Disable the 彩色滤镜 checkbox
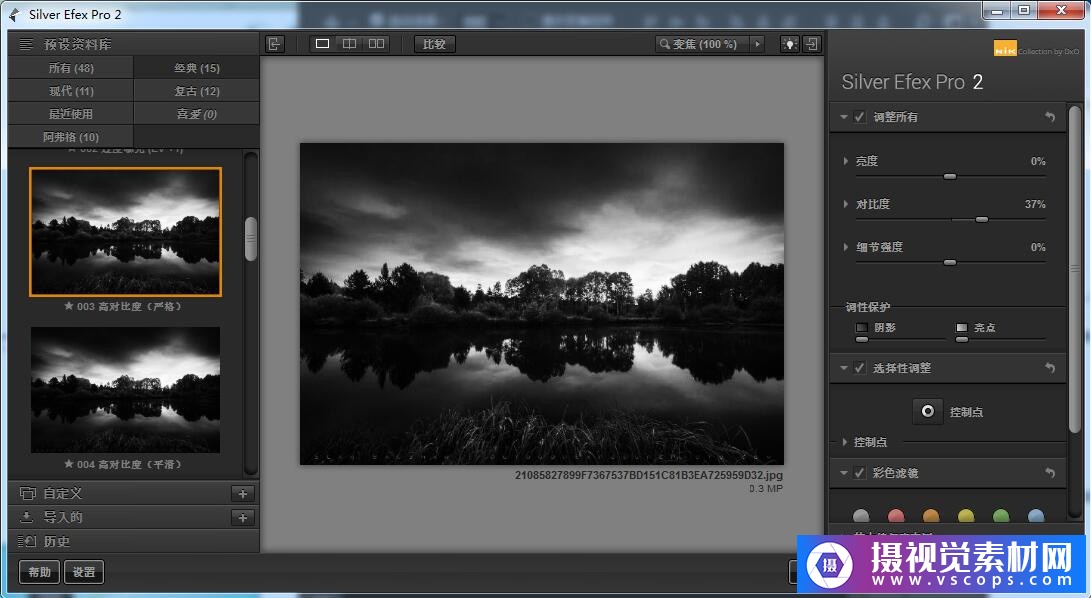The width and height of the screenshot is (1091, 598). tap(860, 473)
